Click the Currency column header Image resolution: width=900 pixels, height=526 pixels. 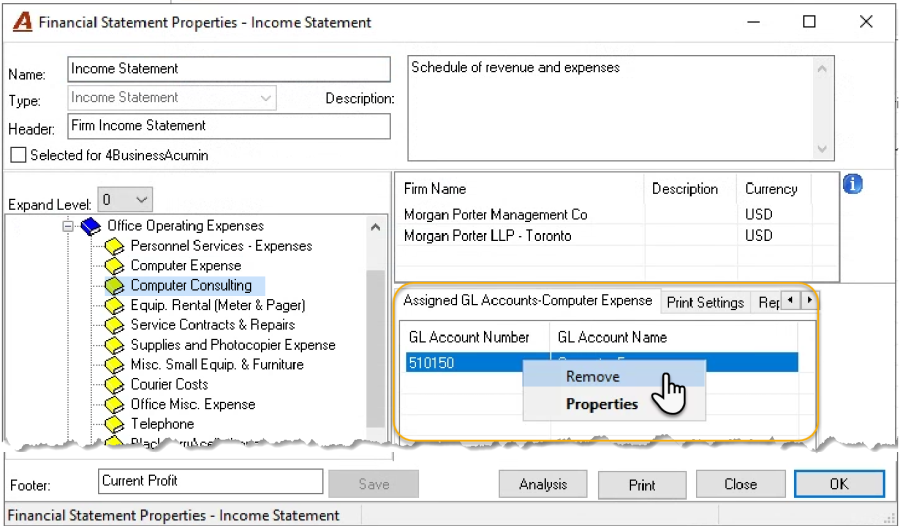point(773,189)
